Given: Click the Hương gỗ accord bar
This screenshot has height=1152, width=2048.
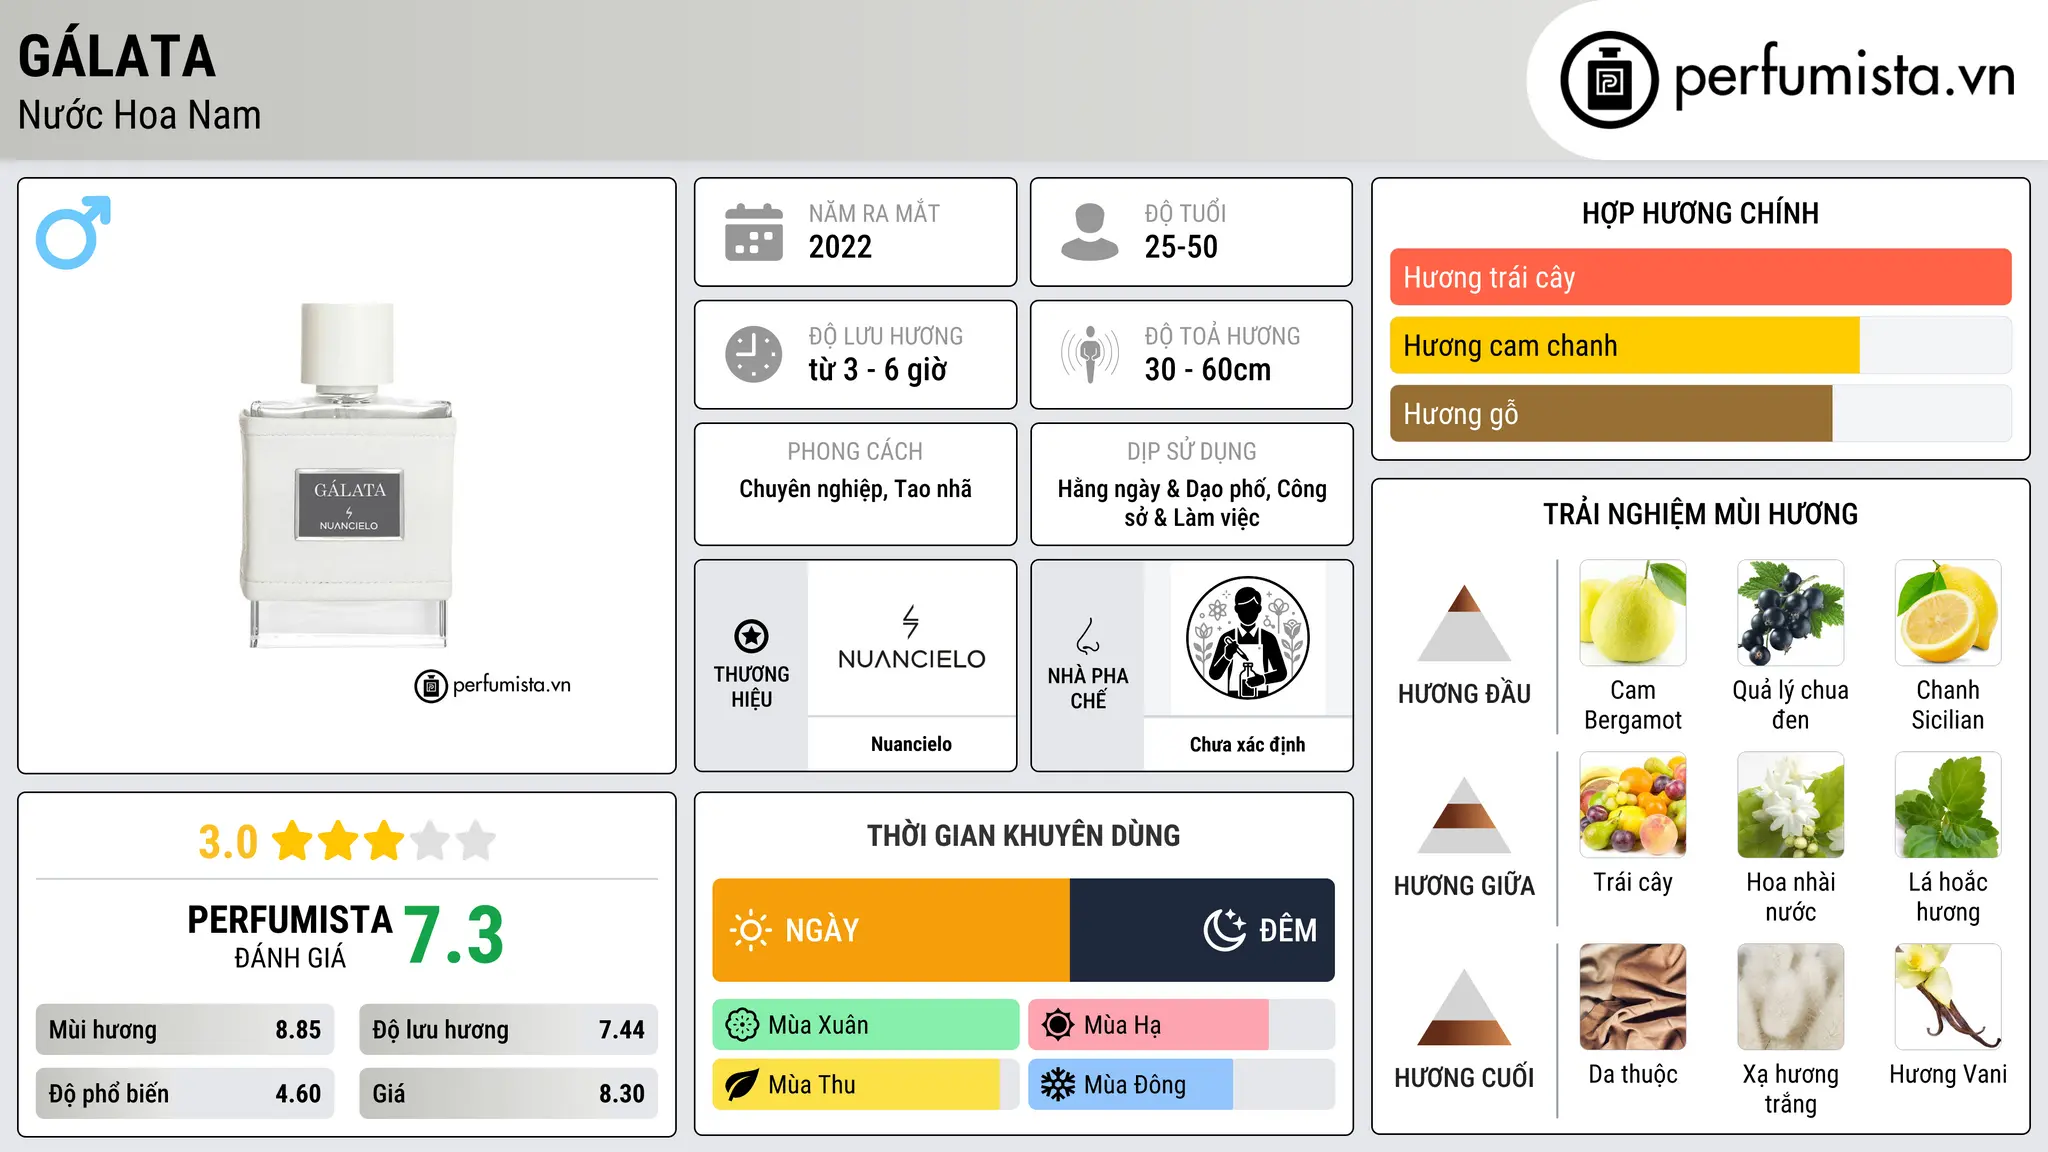Looking at the screenshot, I should click(1700, 413).
